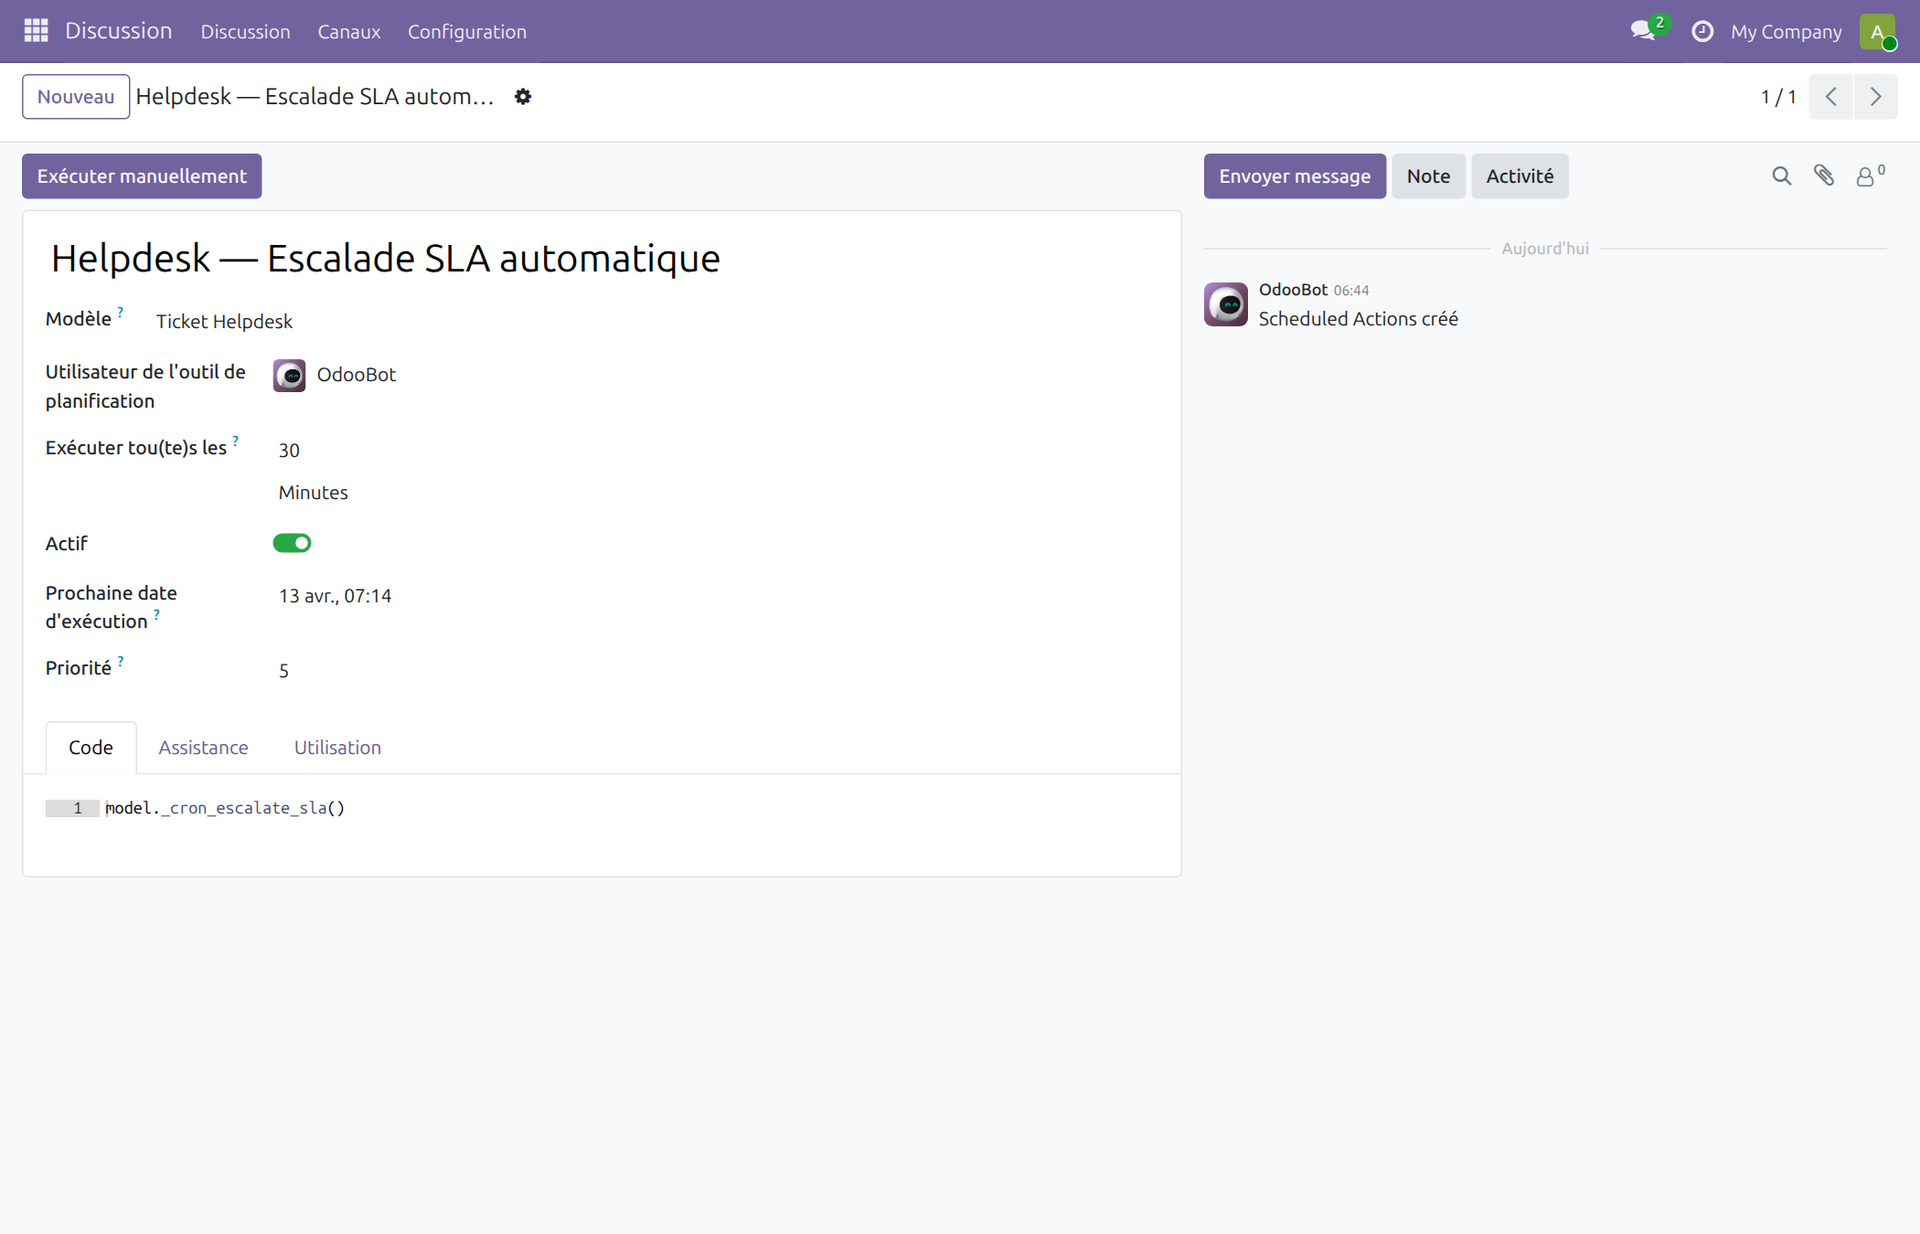The image size is (1920, 1234).
Task: Open the activities clock icon
Action: pyautogui.click(x=1702, y=31)
